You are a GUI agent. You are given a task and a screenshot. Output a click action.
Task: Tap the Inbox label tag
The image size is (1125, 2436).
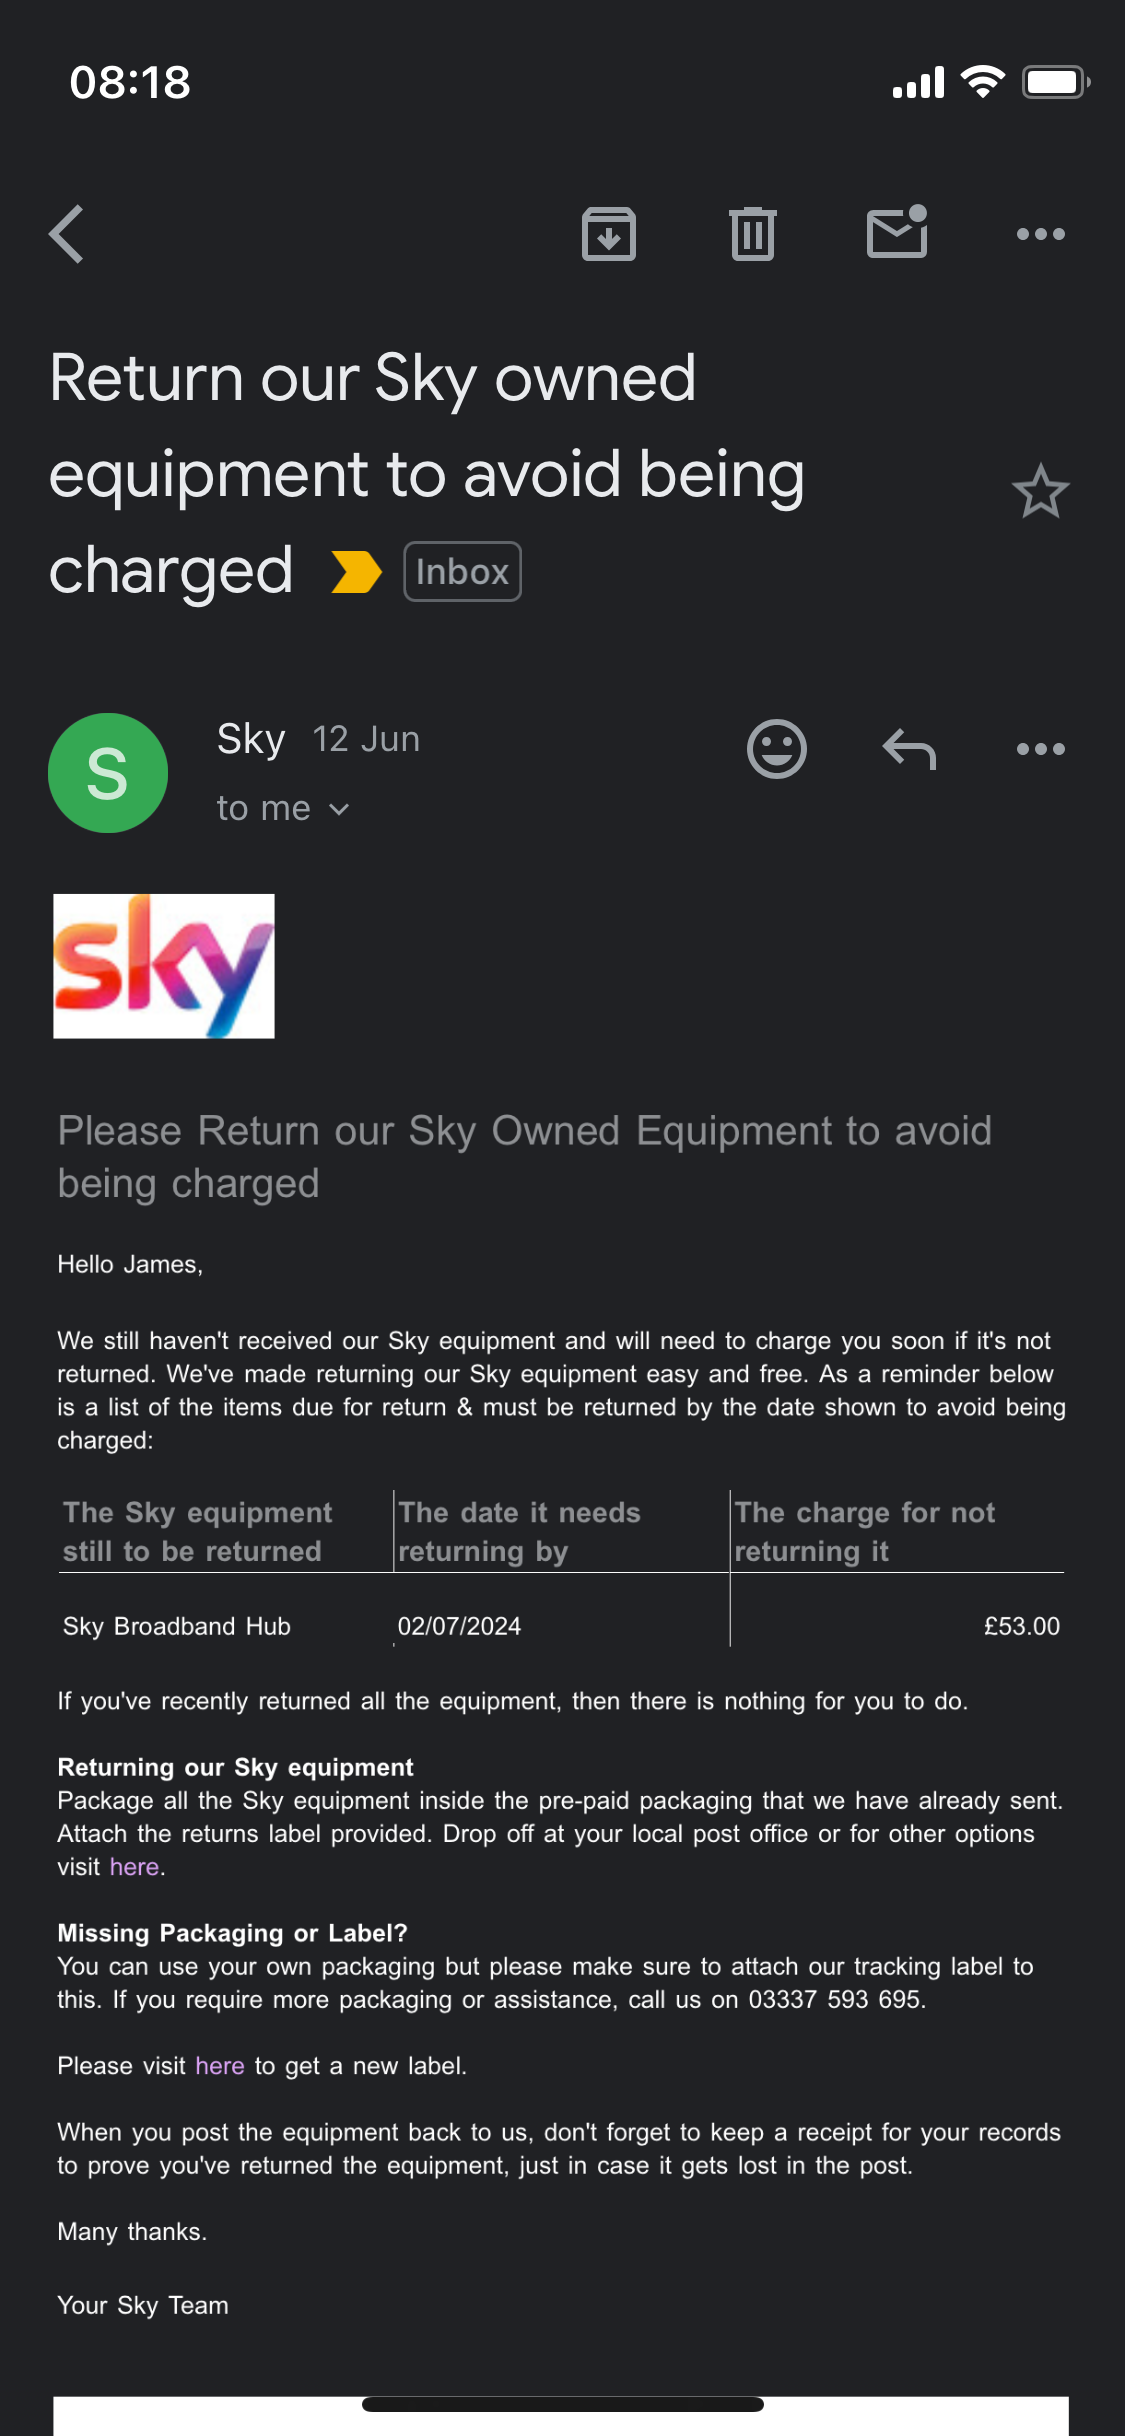click(x=462, y=572)
